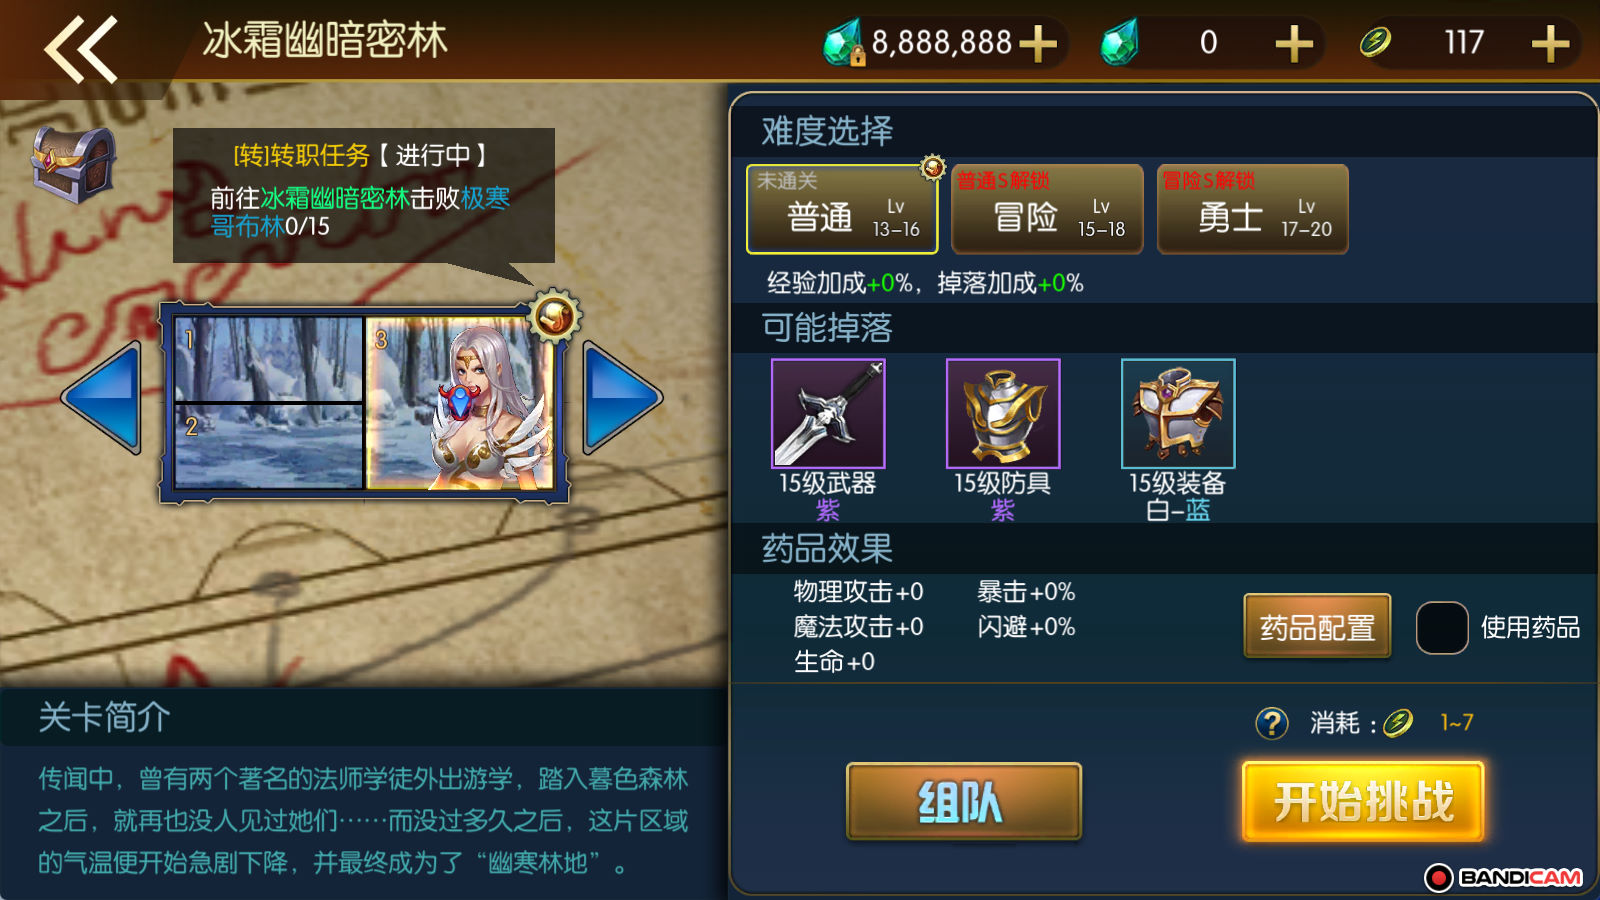View the 15级武器 purple weapon drop
1600x900 pixels.
828,413
